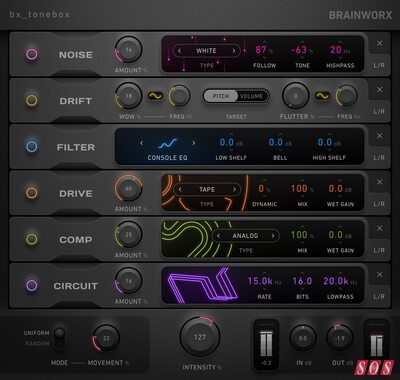Click the FLUTTER amount knob

point(296,96)
